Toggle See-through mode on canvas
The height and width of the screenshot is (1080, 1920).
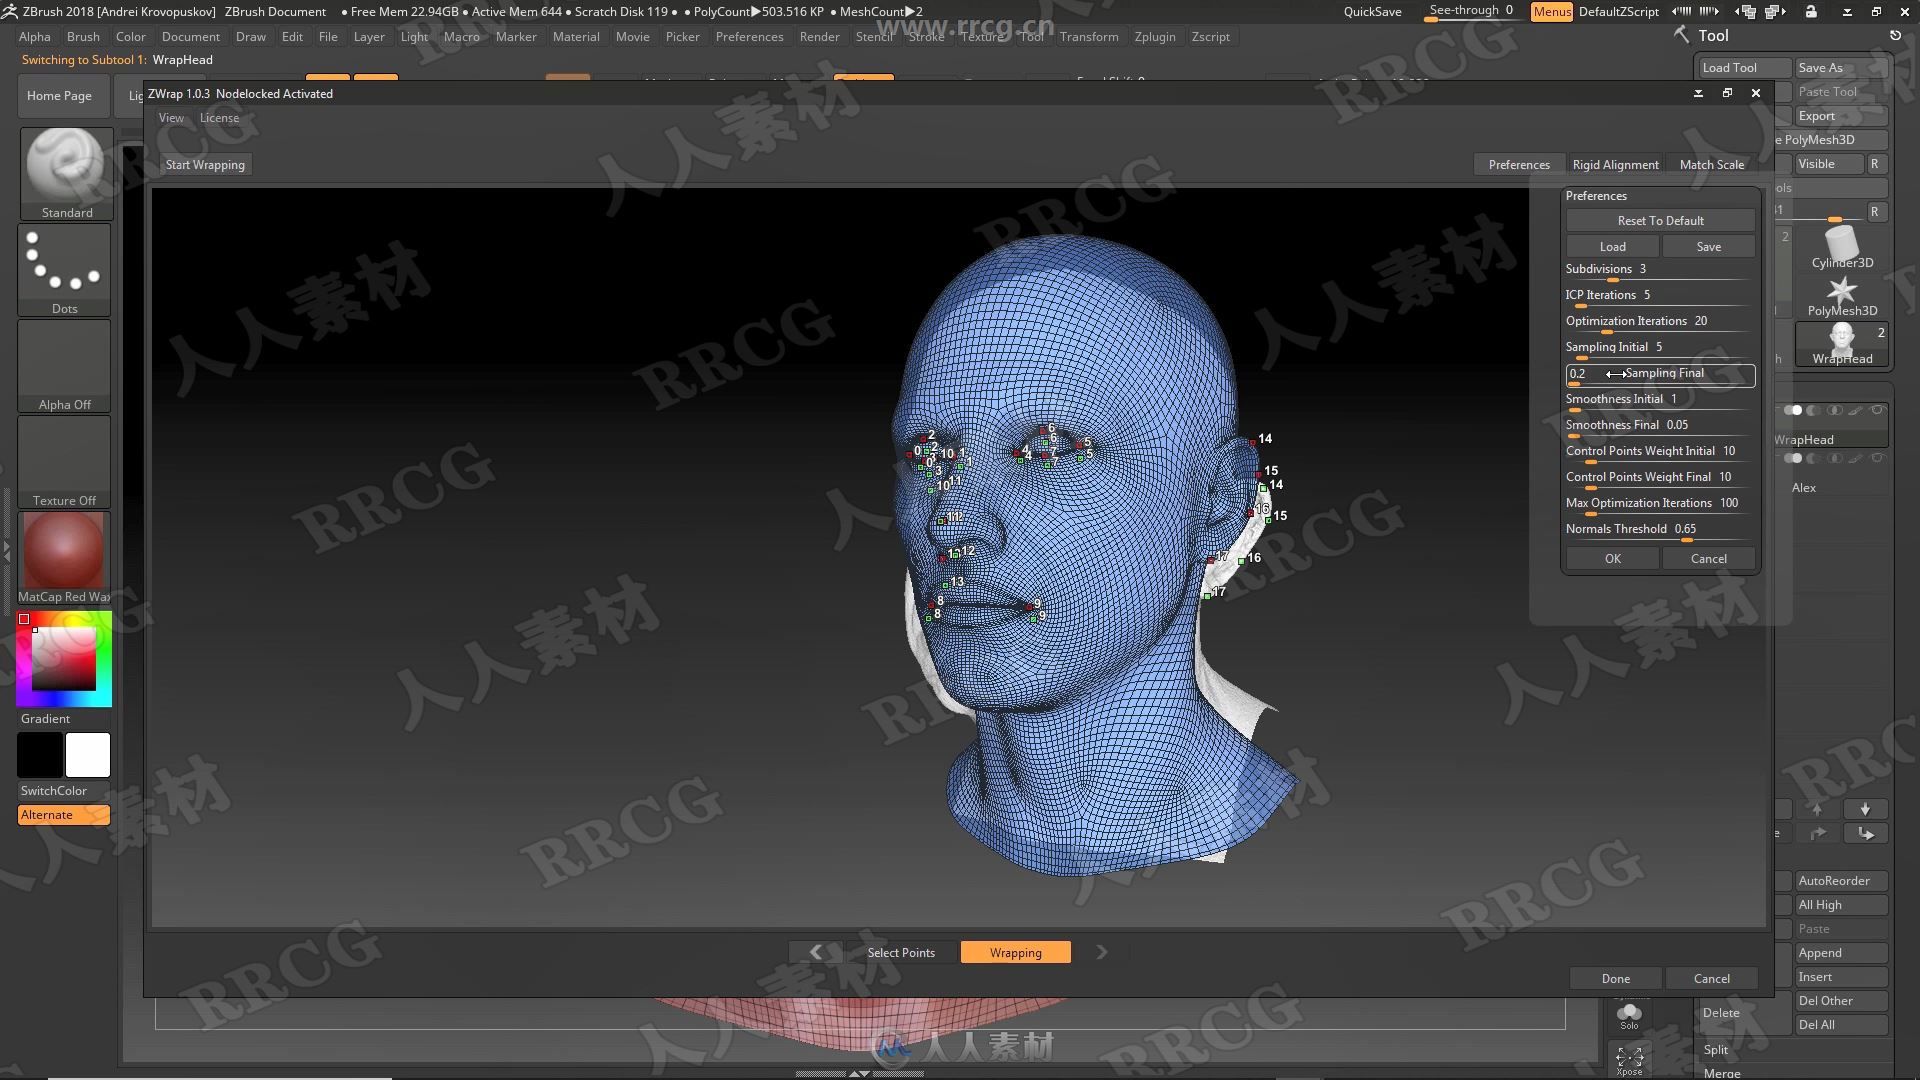(1468, 11)
